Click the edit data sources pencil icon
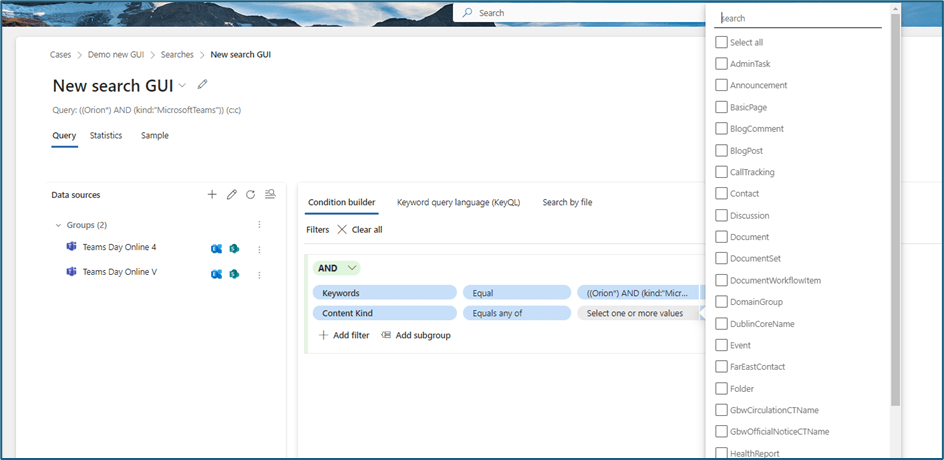This screenshot has height=460, width=944. [x=231, y=195]
